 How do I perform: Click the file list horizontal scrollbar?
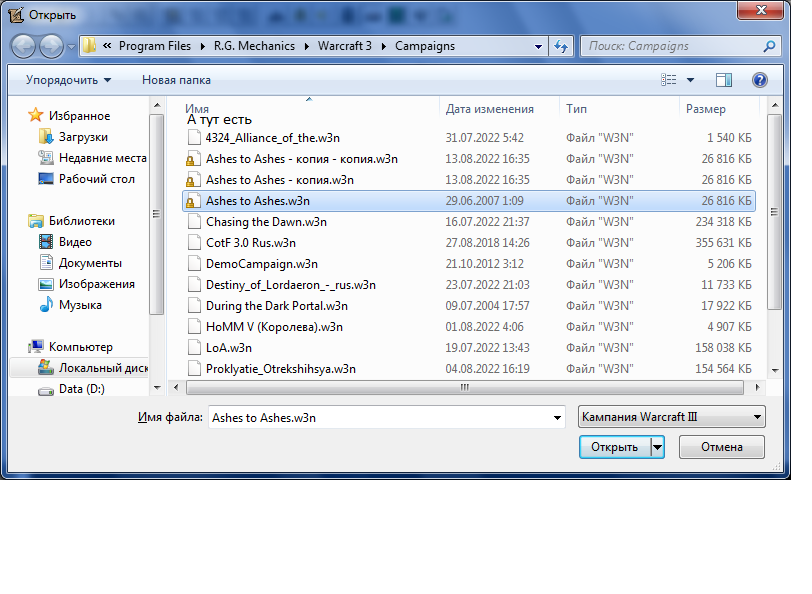click(x=465, y=387)
